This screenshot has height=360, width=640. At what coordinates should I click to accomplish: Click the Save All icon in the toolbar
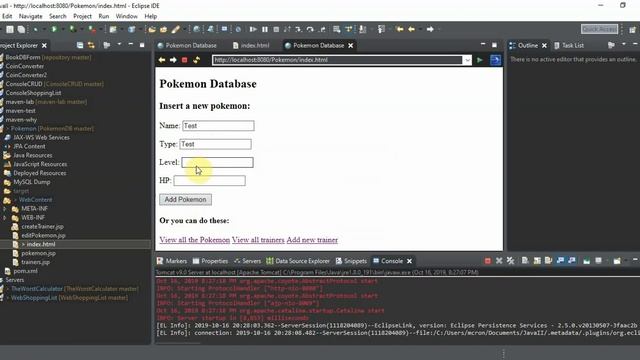pyautogui.click(x=21, y=29)
